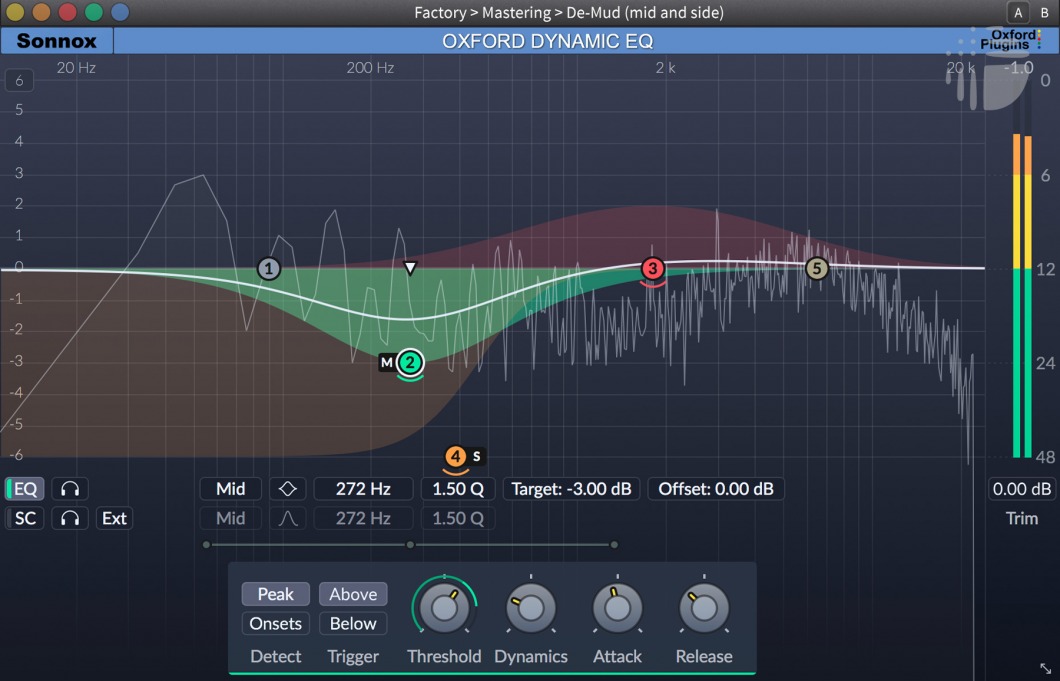Change the side-chain bell filter shape icon
Image resolution: width=1060 pixels, height=681 pixels.
tap(287, 518)
